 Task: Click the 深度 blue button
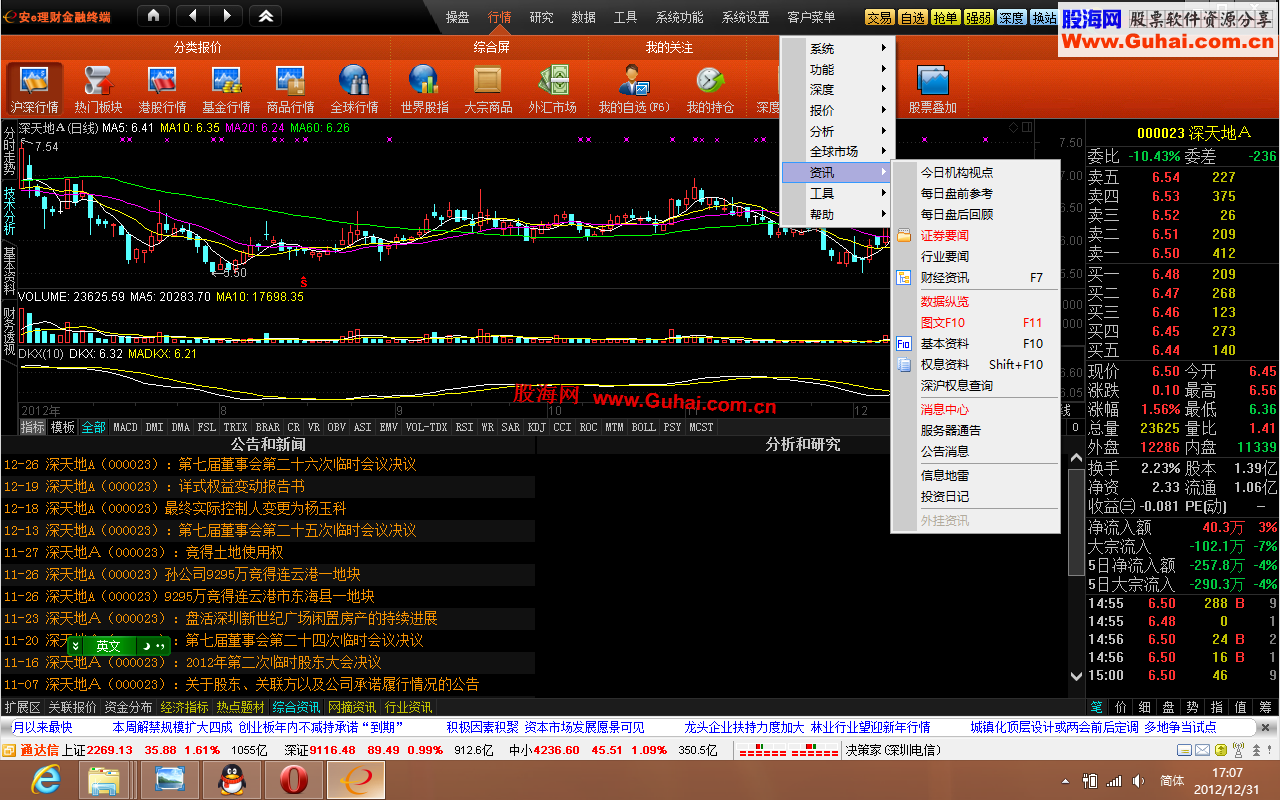(1011, 18)
